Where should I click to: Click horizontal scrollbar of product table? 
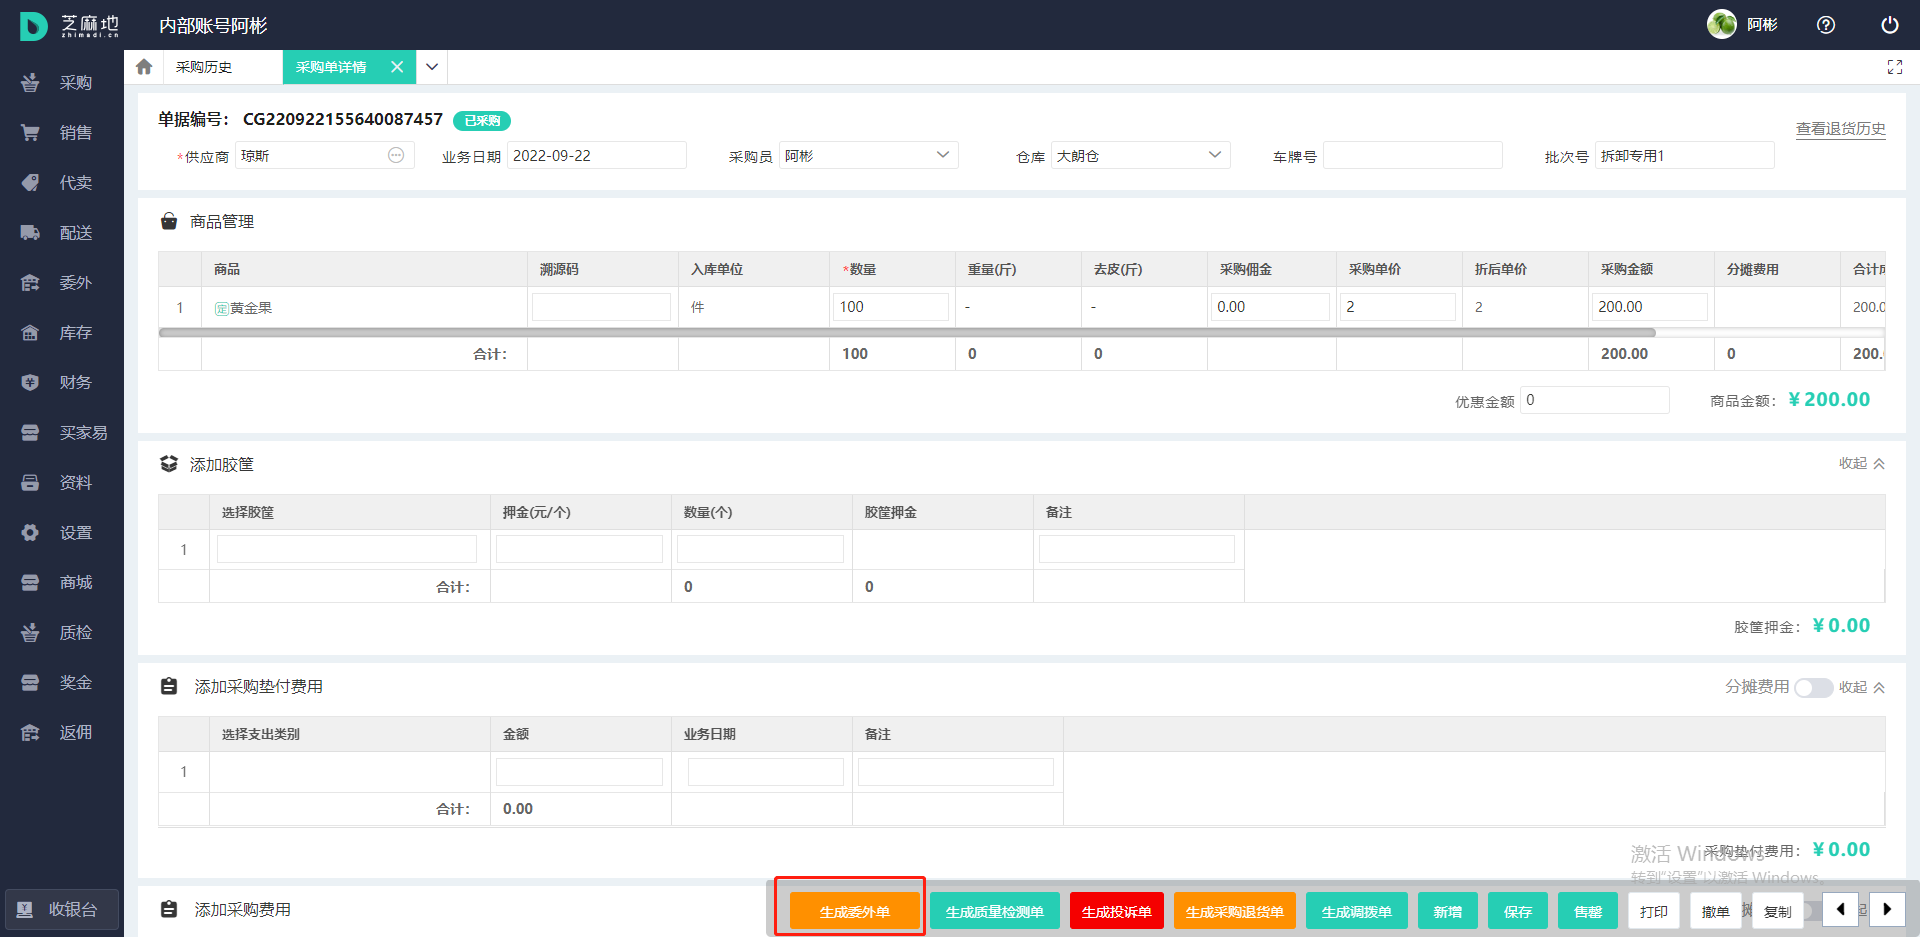[907, 332]
